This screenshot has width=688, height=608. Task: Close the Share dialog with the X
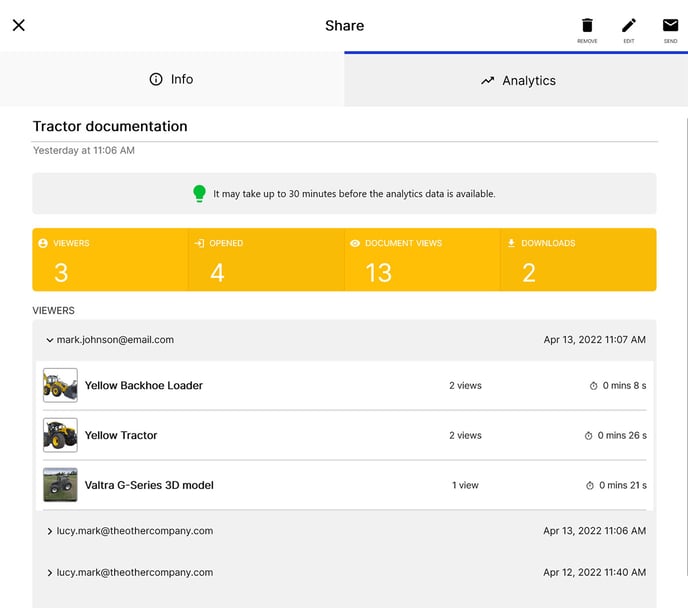coord(19,25)
